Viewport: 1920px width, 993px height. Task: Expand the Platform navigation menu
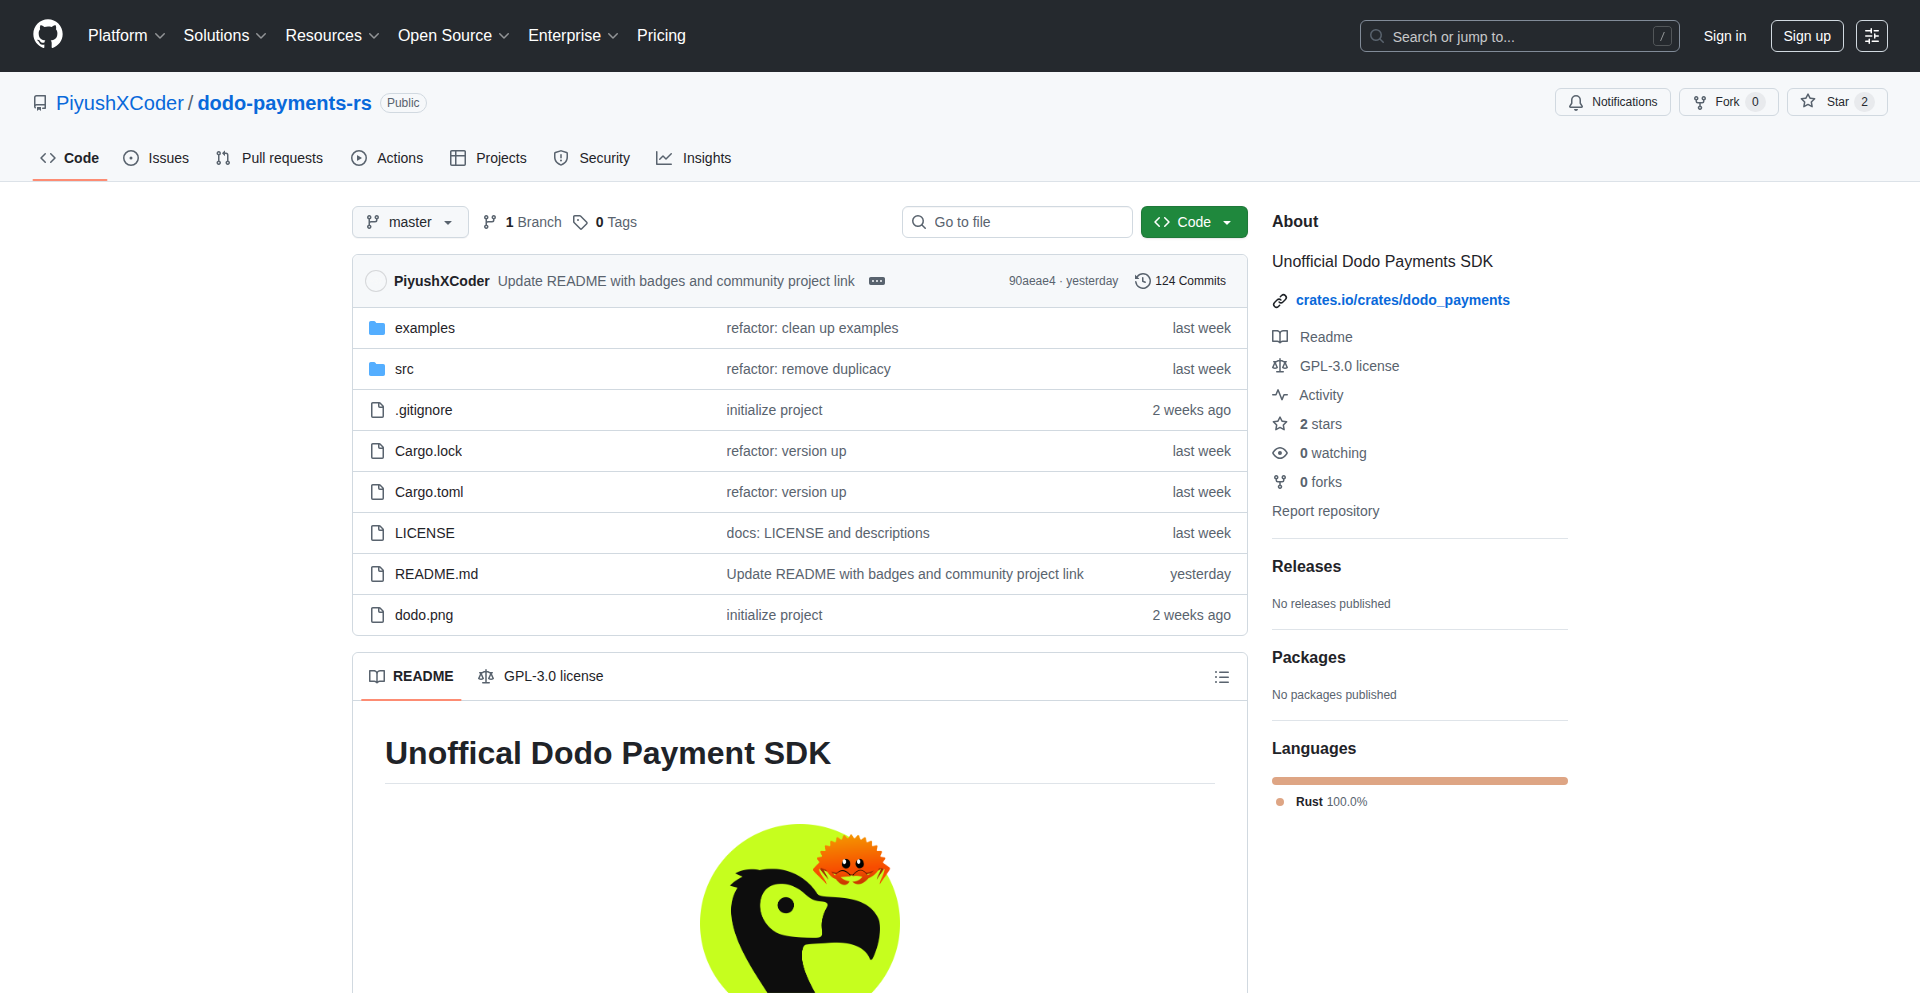126,36
